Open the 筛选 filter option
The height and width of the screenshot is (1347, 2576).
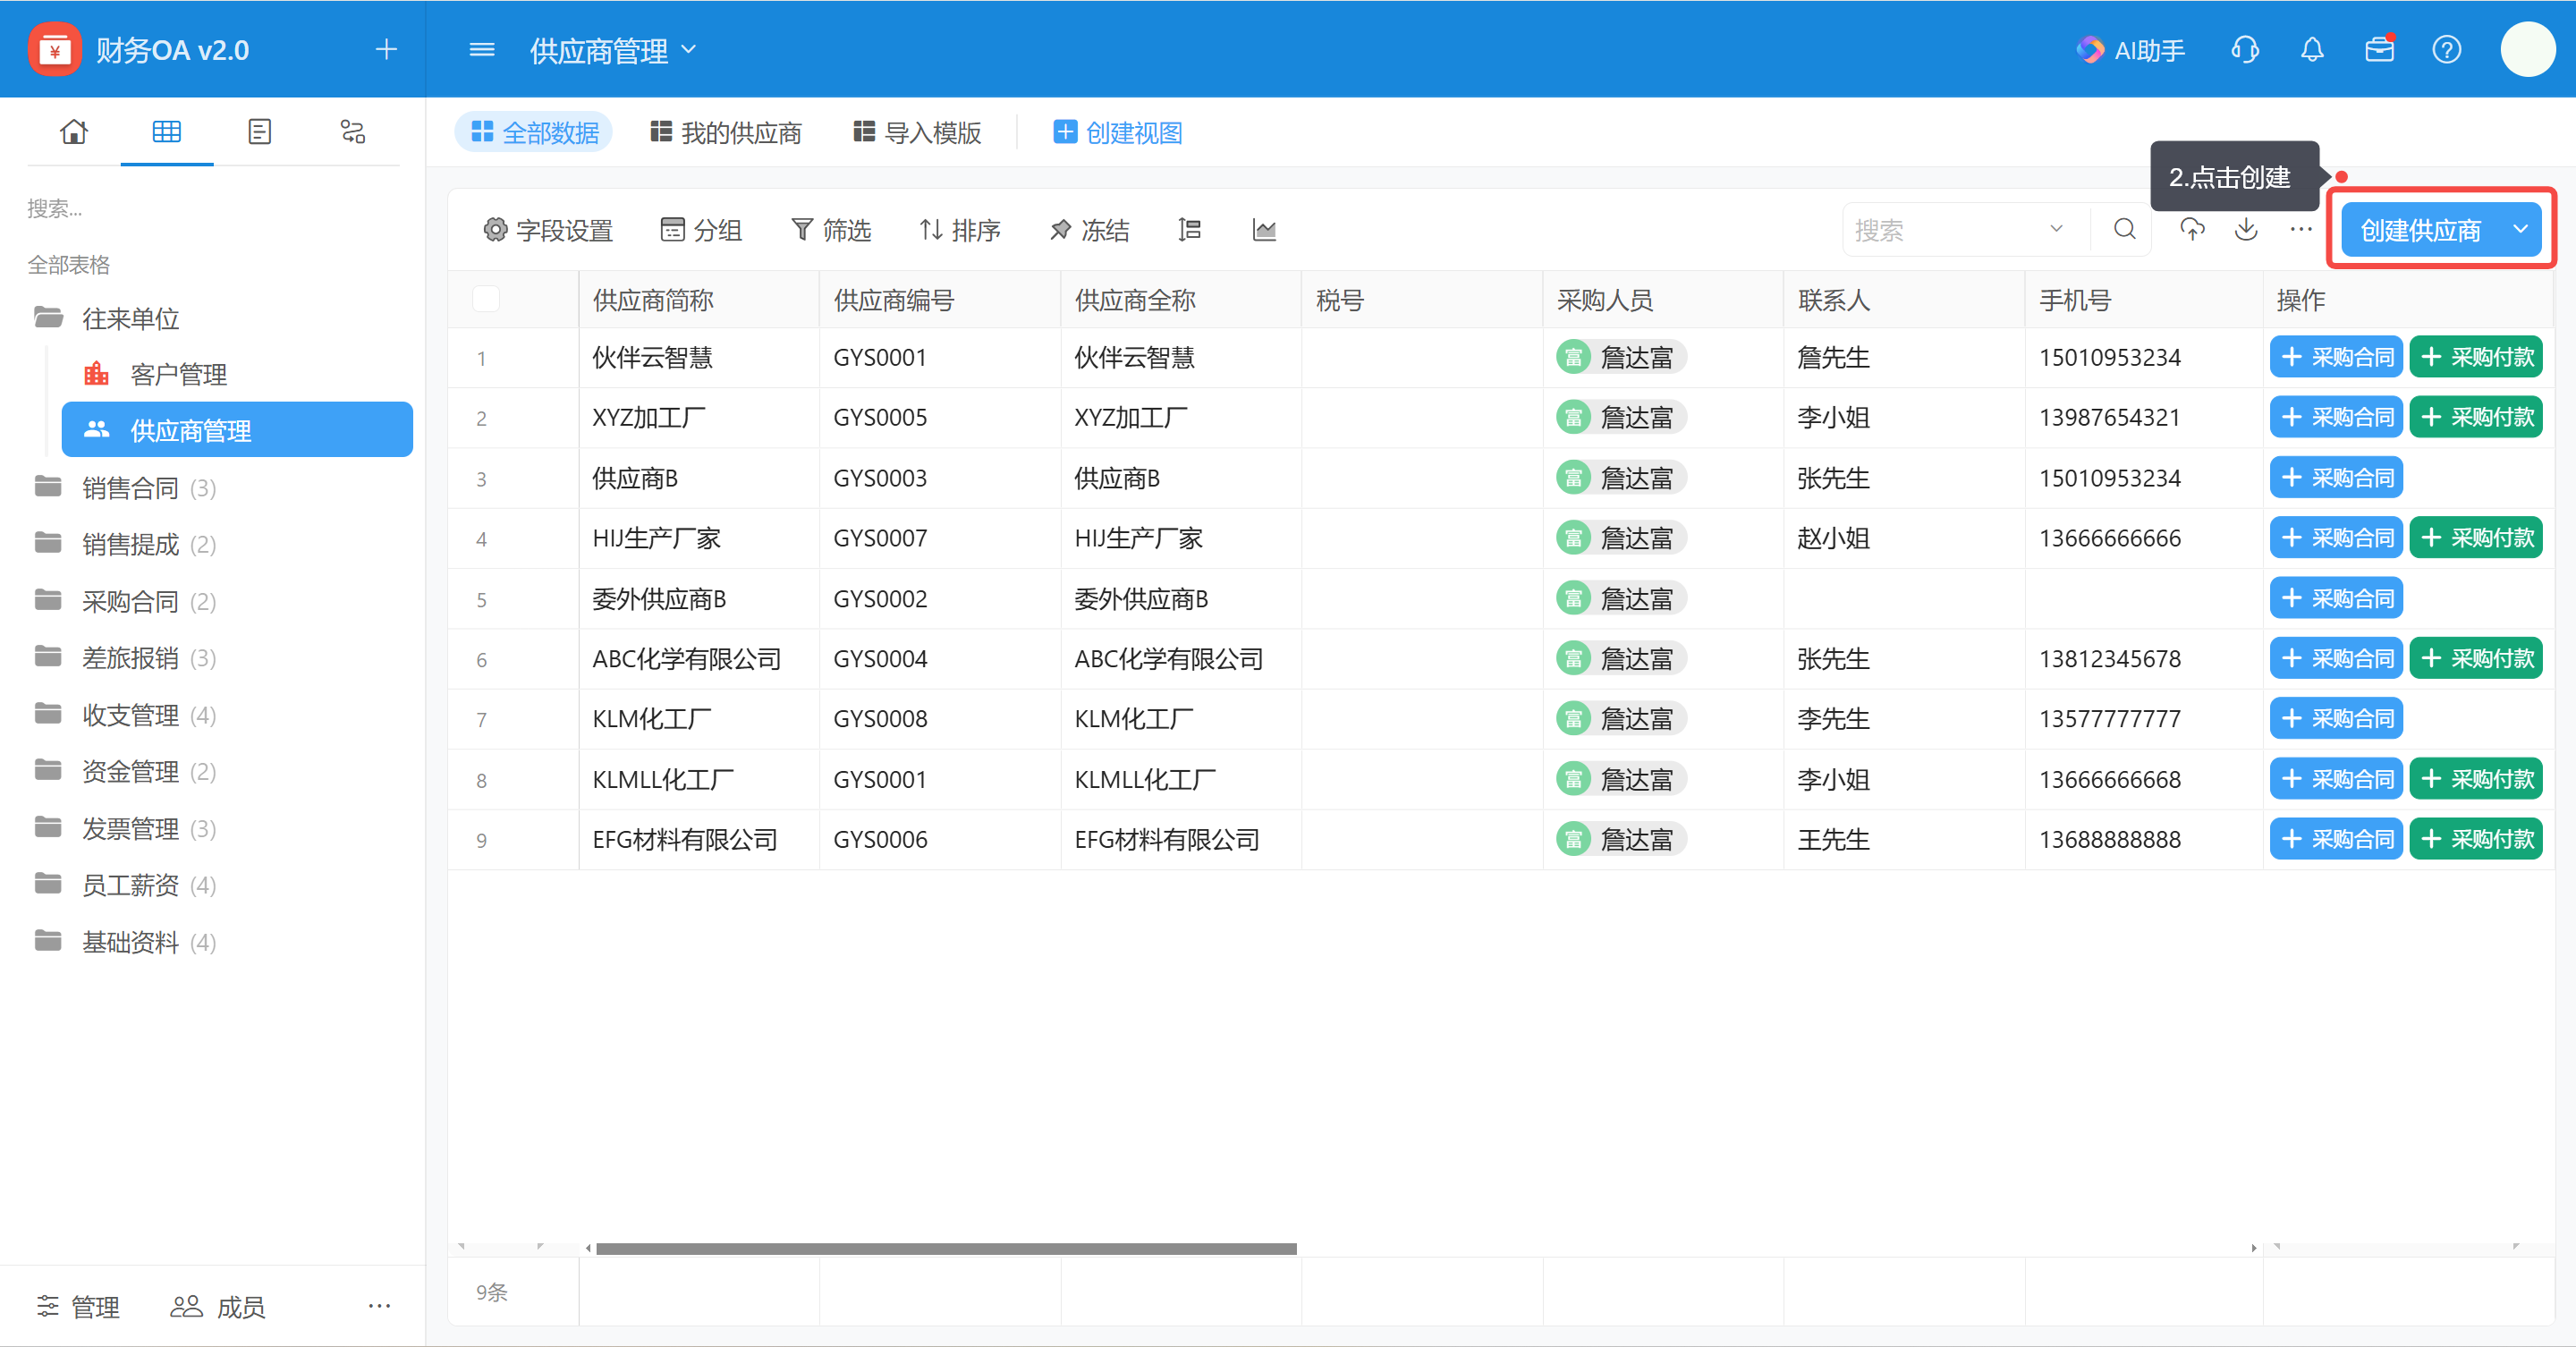[x=831, y=230]
